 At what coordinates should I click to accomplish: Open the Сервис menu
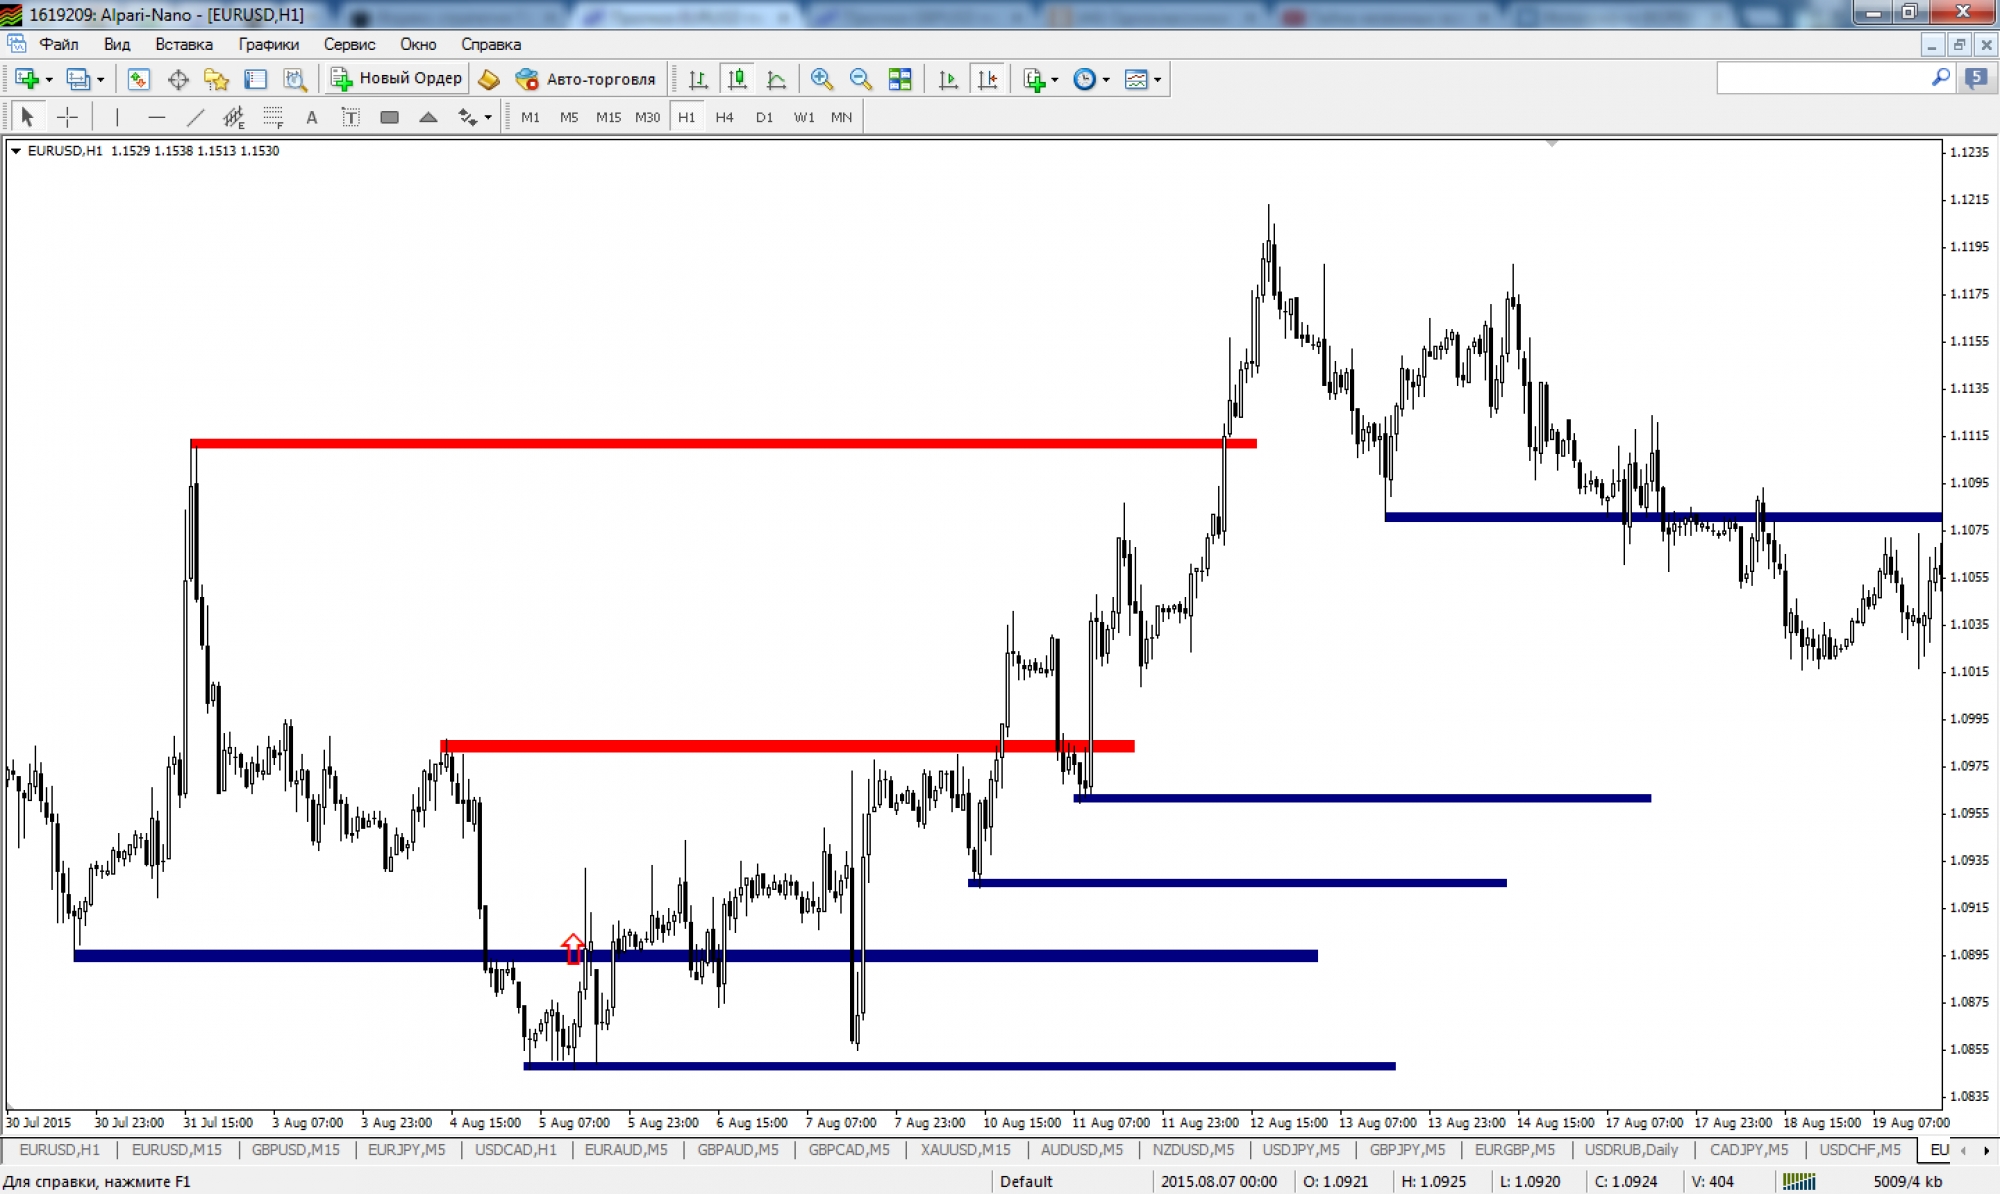349,44
